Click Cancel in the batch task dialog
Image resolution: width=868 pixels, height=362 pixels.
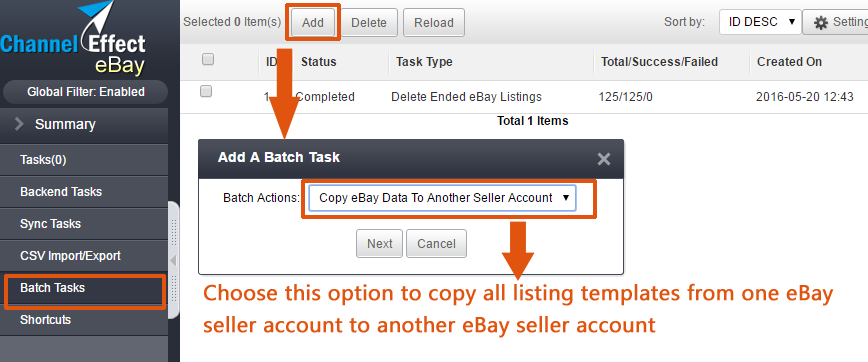point(436,244)
